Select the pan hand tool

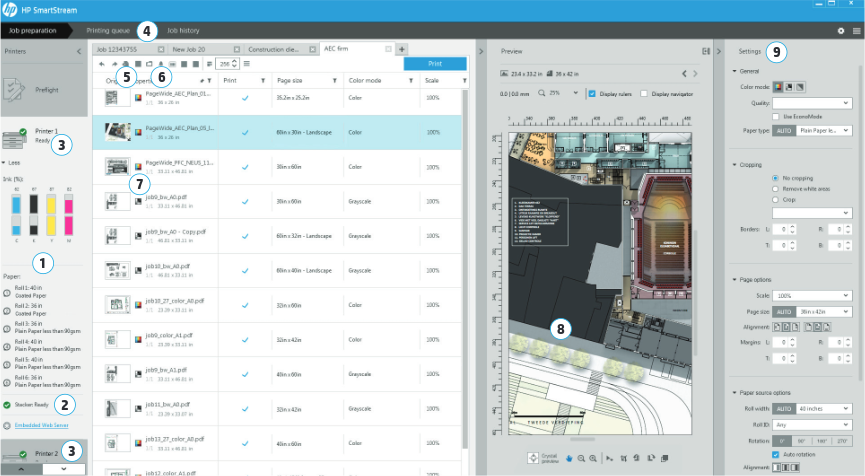pyautogui.click(x=568, y=457)
